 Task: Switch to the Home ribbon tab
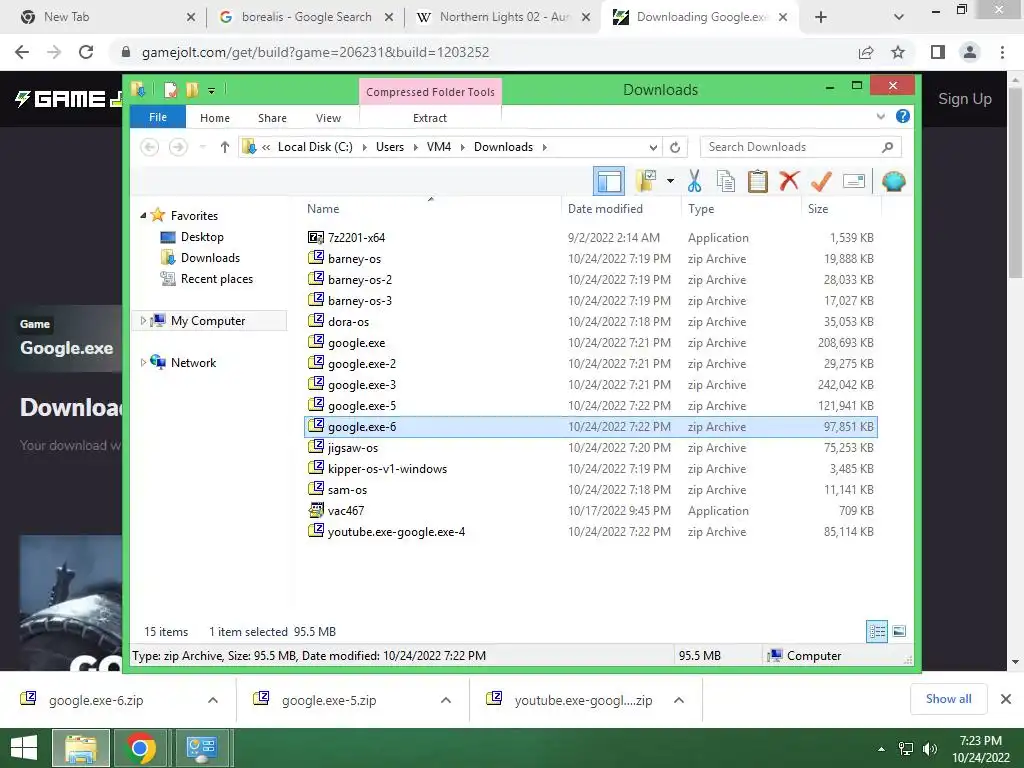click(215, 118)
